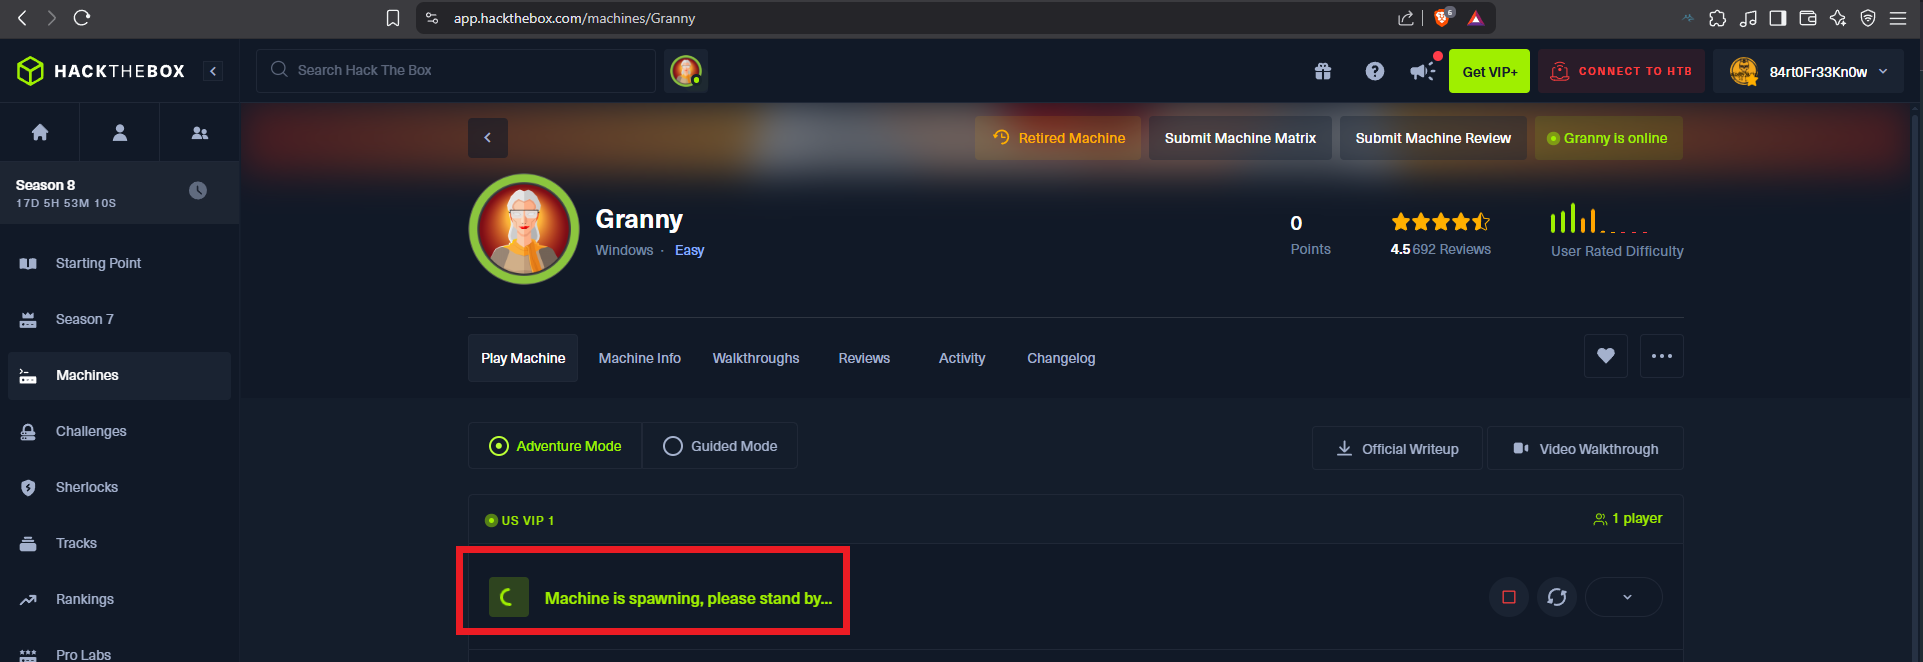The image size is (1923, 662).
Task: Click Submit Machine Matrix button
Action: pyautogui.click(x=1240, y=138)
